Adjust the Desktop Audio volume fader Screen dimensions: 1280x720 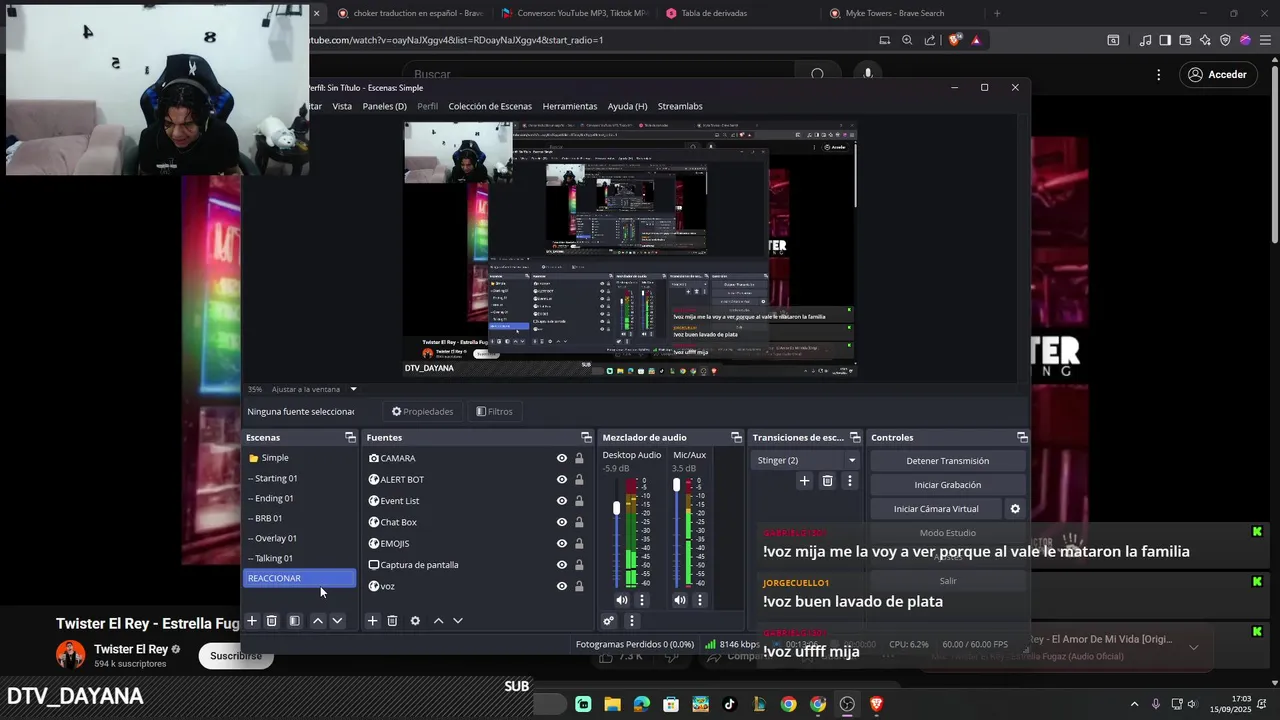click(x=617, y=508)
